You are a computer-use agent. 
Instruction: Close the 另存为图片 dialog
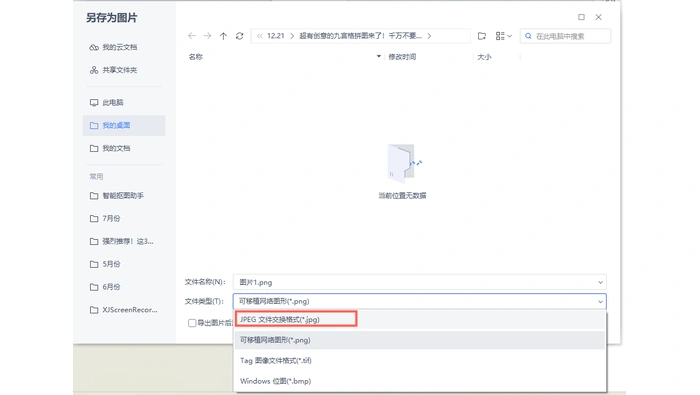(x=599, y=17)
